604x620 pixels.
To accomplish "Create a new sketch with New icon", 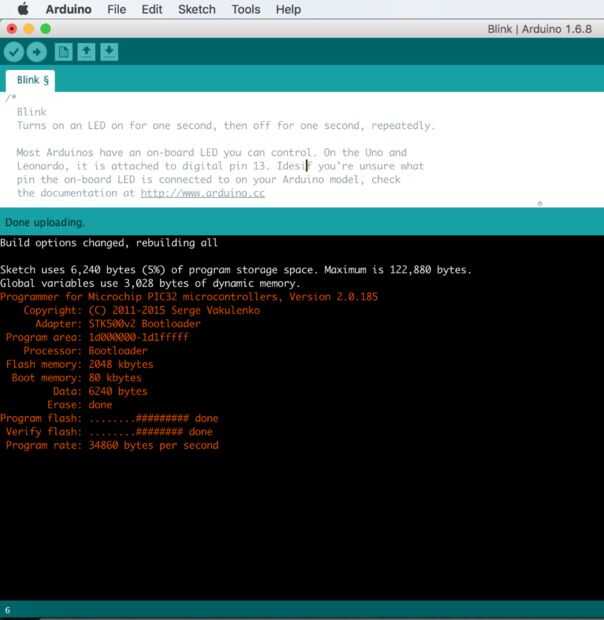I will coord(63,52).
